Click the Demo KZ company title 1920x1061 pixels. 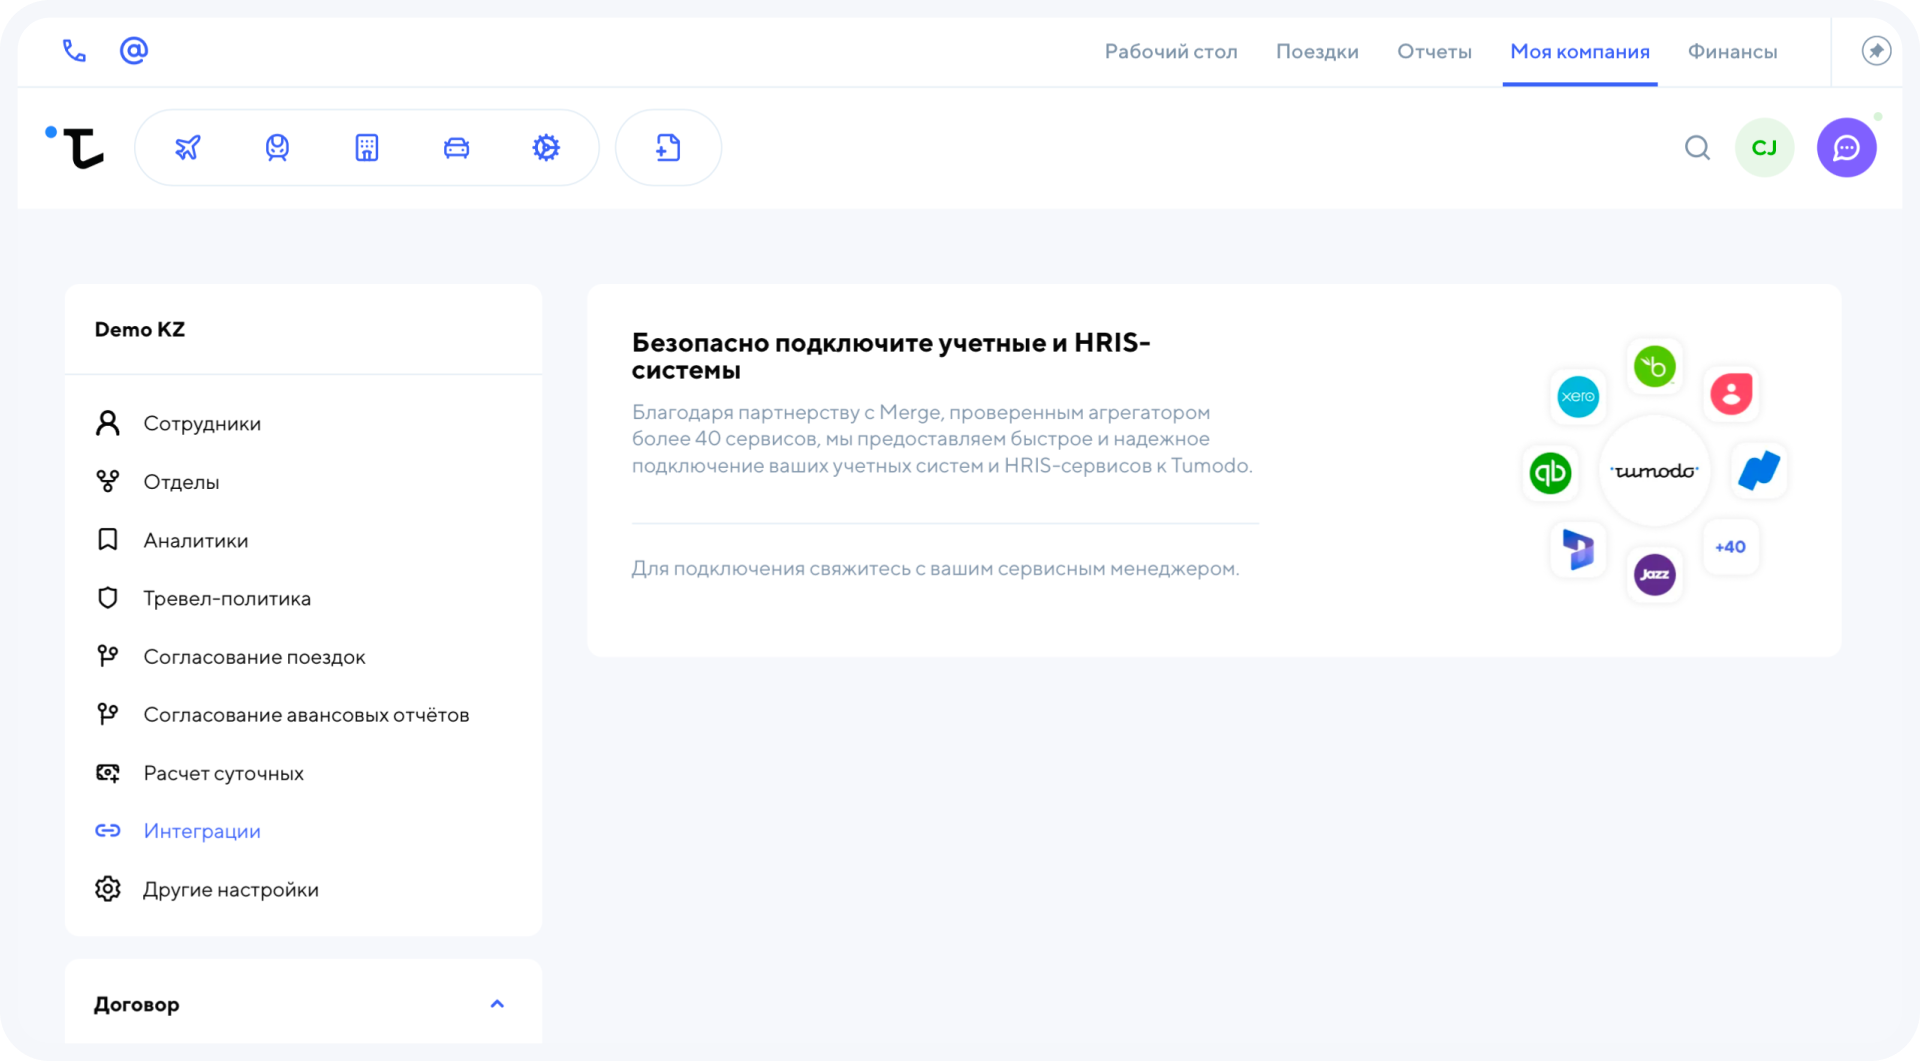point(140,329)
